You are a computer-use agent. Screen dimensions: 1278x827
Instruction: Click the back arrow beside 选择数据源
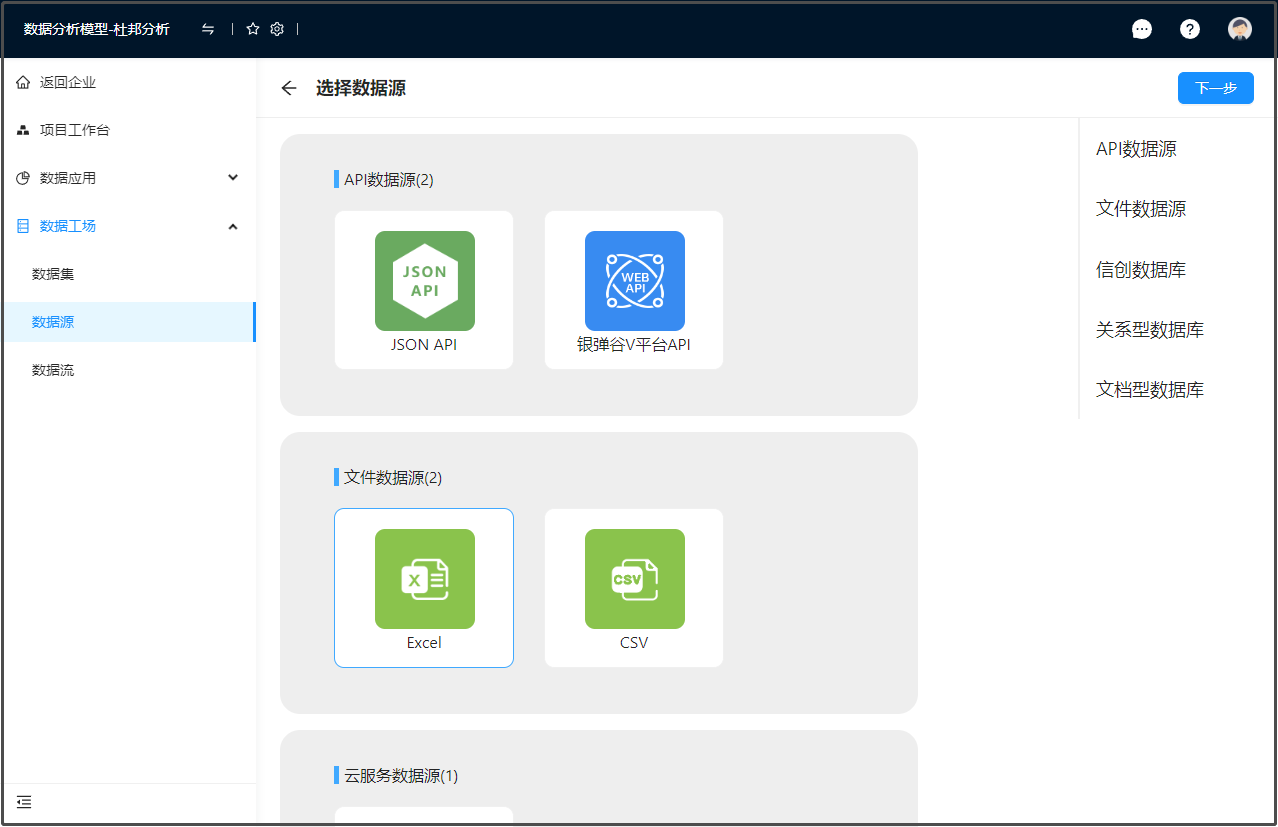pyautogui.click(x=289, y=88)
